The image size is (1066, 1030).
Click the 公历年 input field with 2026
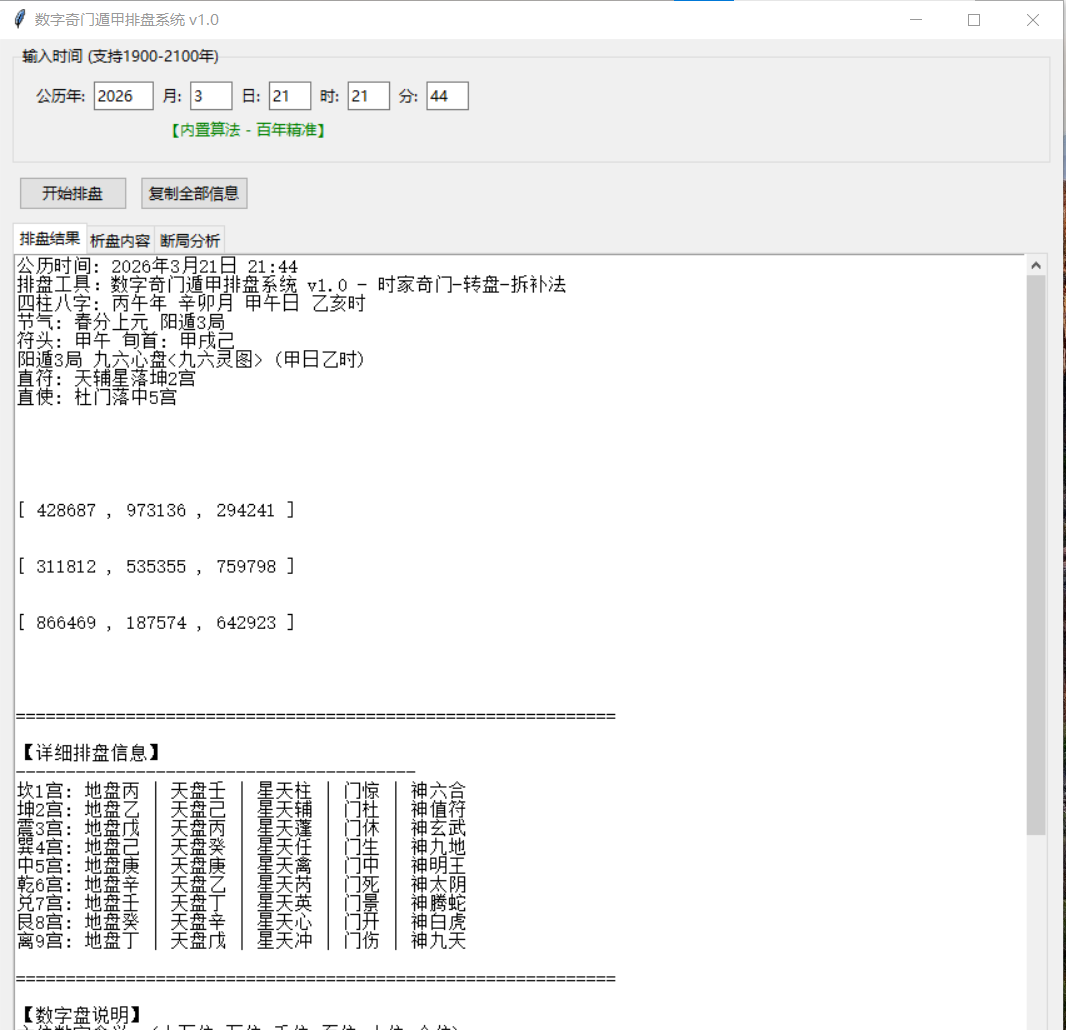click(x=123, y=96)
